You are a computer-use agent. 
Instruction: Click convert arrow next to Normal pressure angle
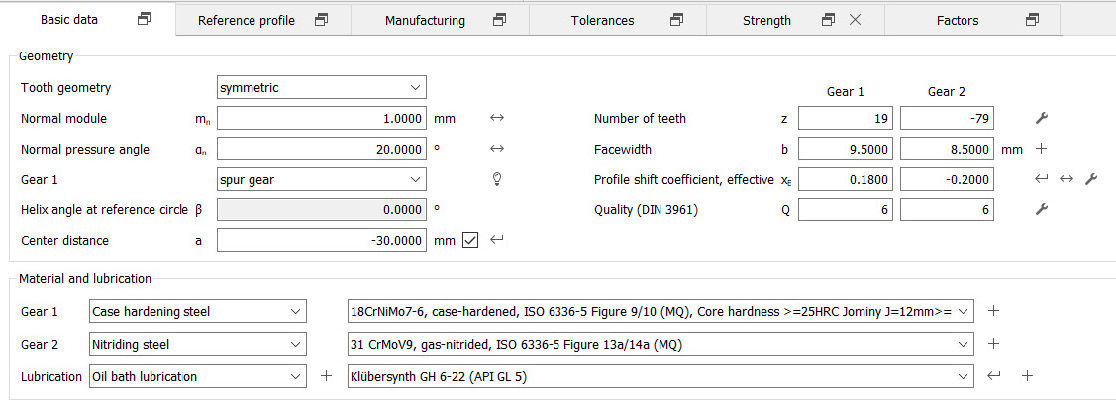[497, 149]
